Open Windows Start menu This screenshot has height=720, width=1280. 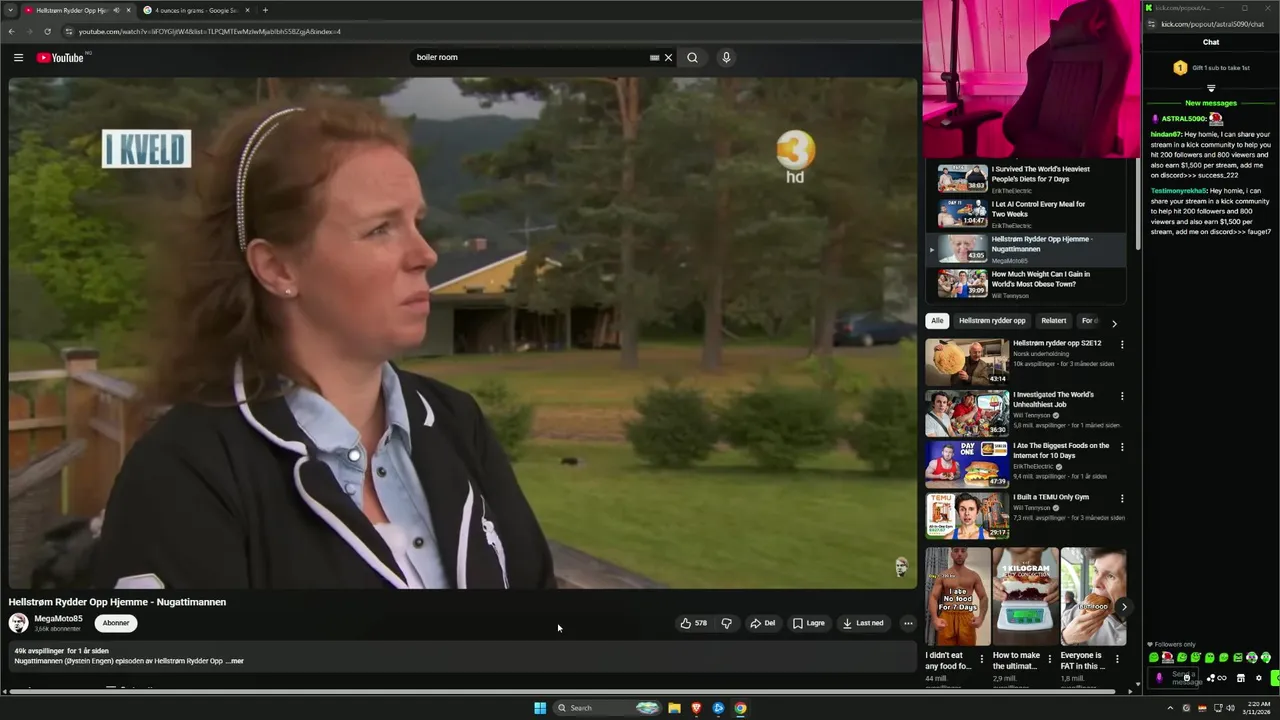click(x=540, y=708)
